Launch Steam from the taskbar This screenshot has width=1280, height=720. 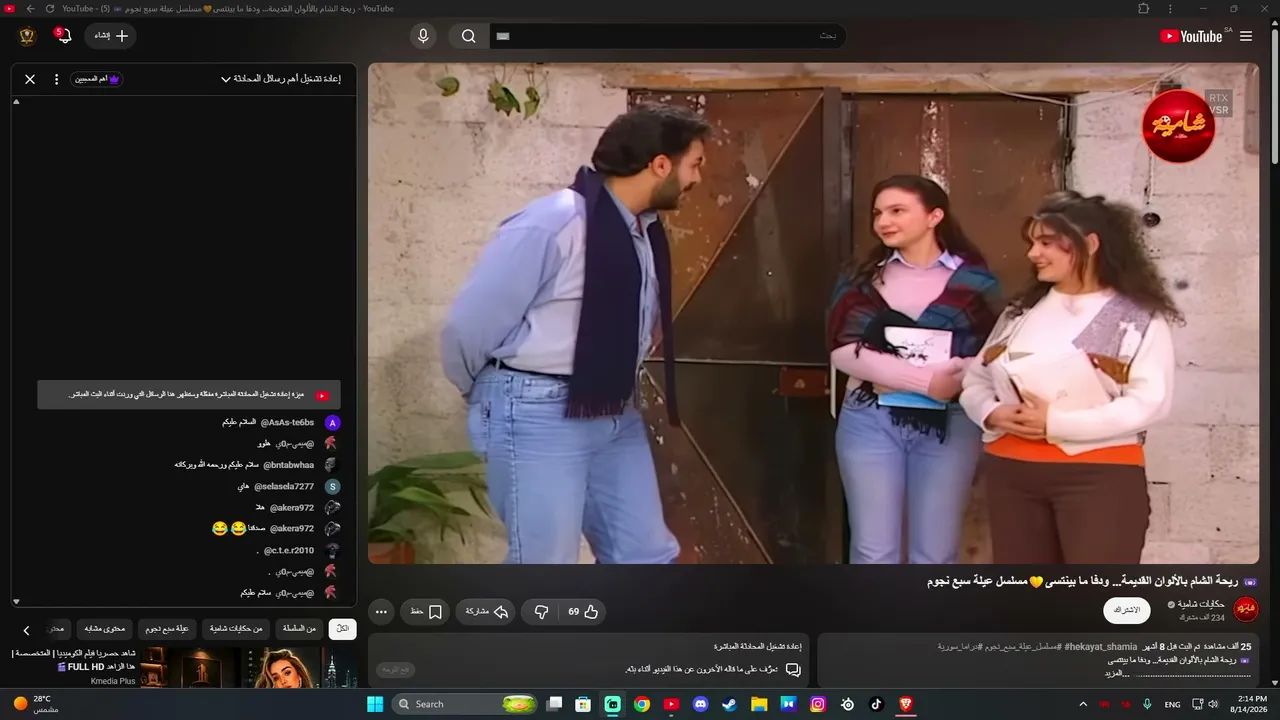pos(730,704)
